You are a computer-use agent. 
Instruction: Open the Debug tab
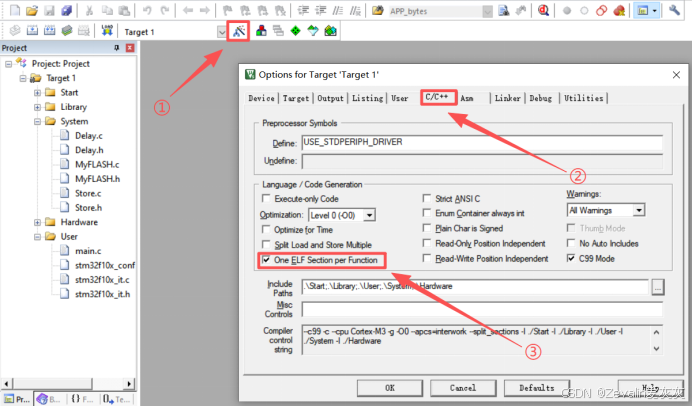coord(541,98)
